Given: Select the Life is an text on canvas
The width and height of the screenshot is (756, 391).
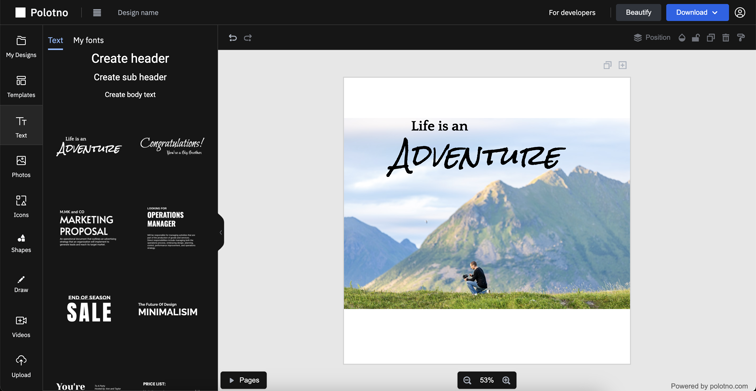Looking at the screenshot, I should click(439, 126).
